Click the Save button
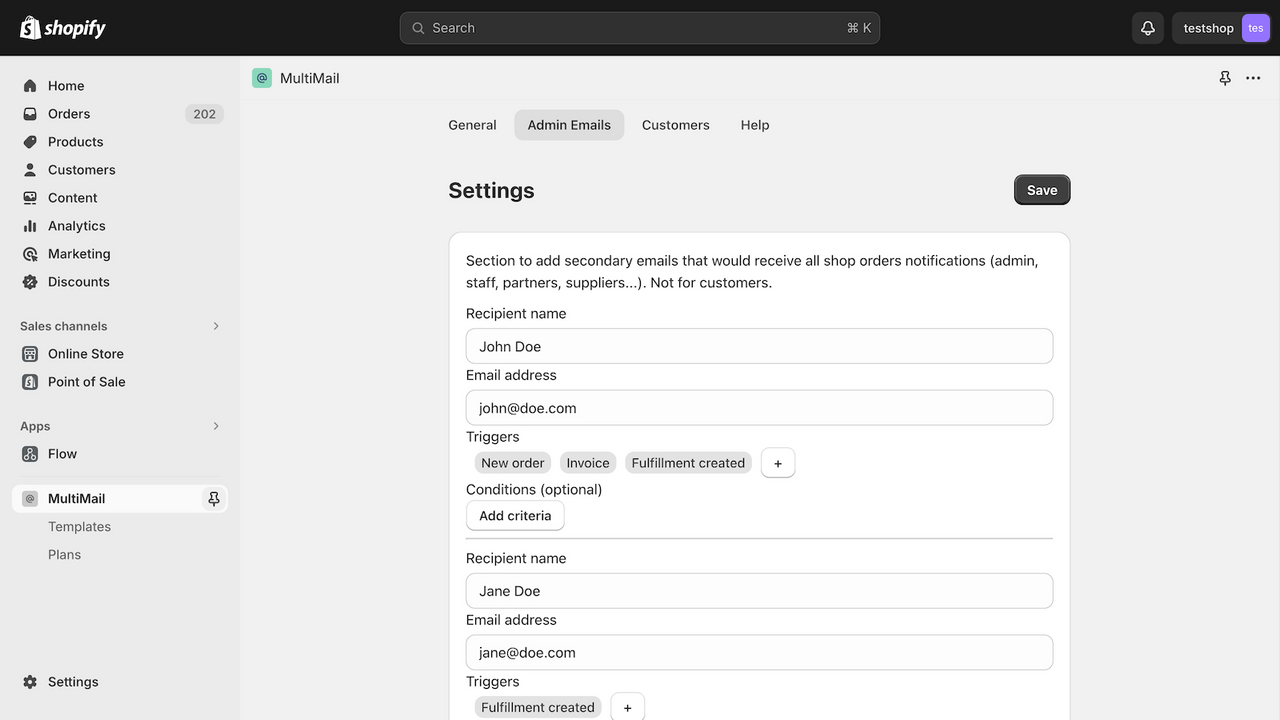Viewport: 1280px width, 720px height. point(1042,190)
